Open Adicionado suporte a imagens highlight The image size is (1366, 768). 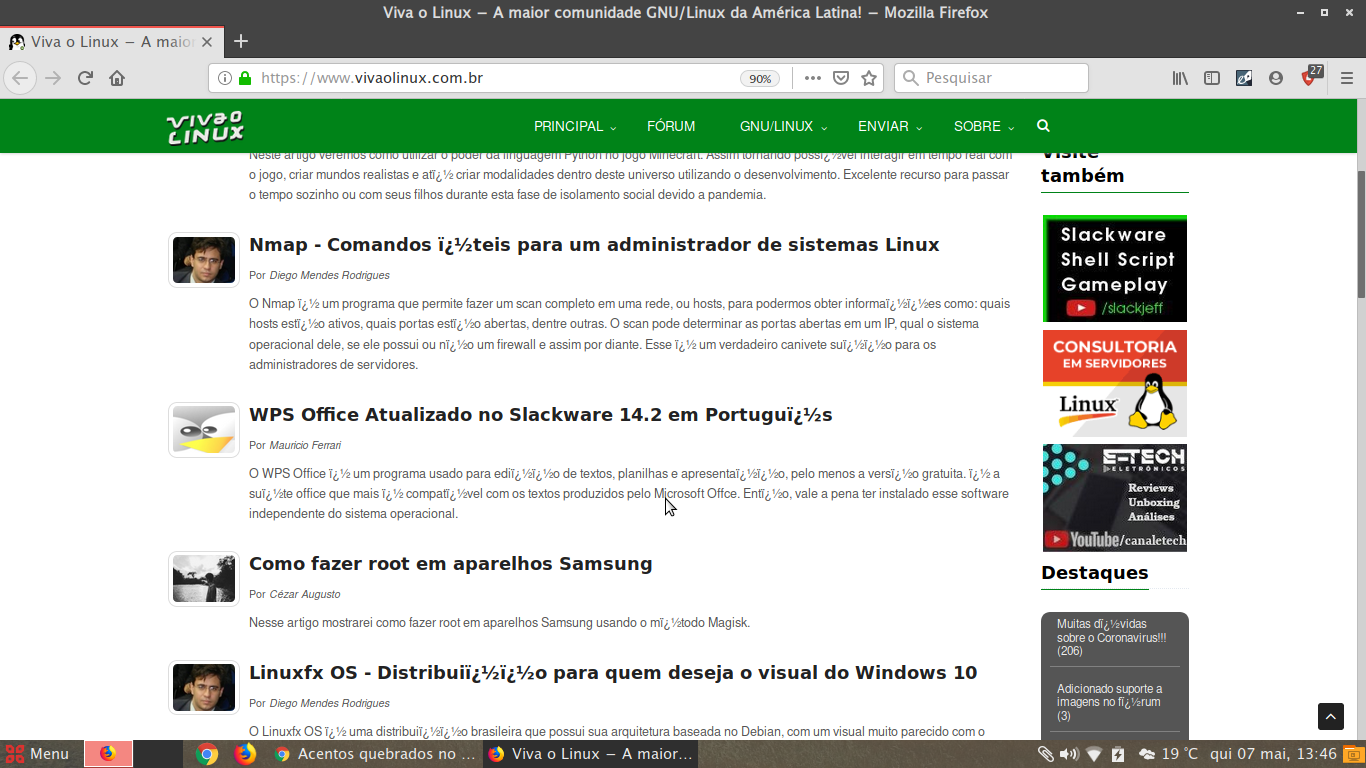pos(1110,702)
